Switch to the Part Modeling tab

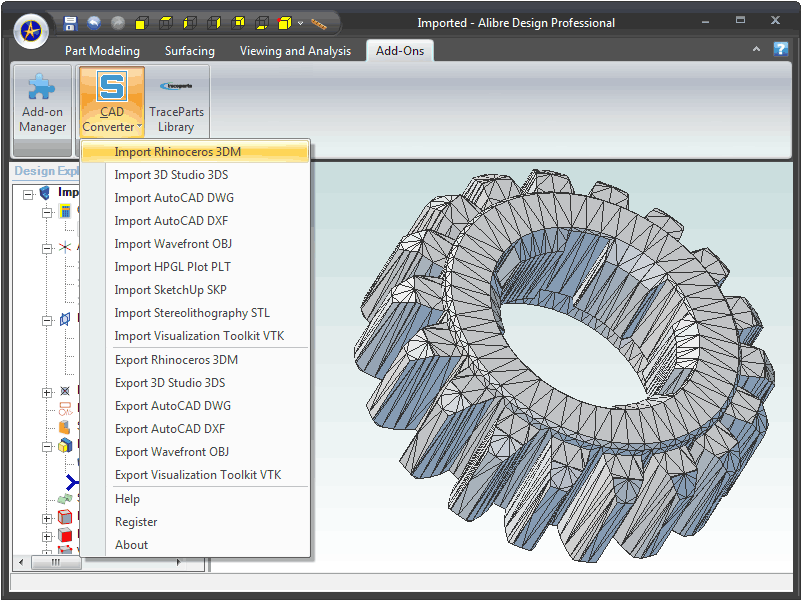102,51
